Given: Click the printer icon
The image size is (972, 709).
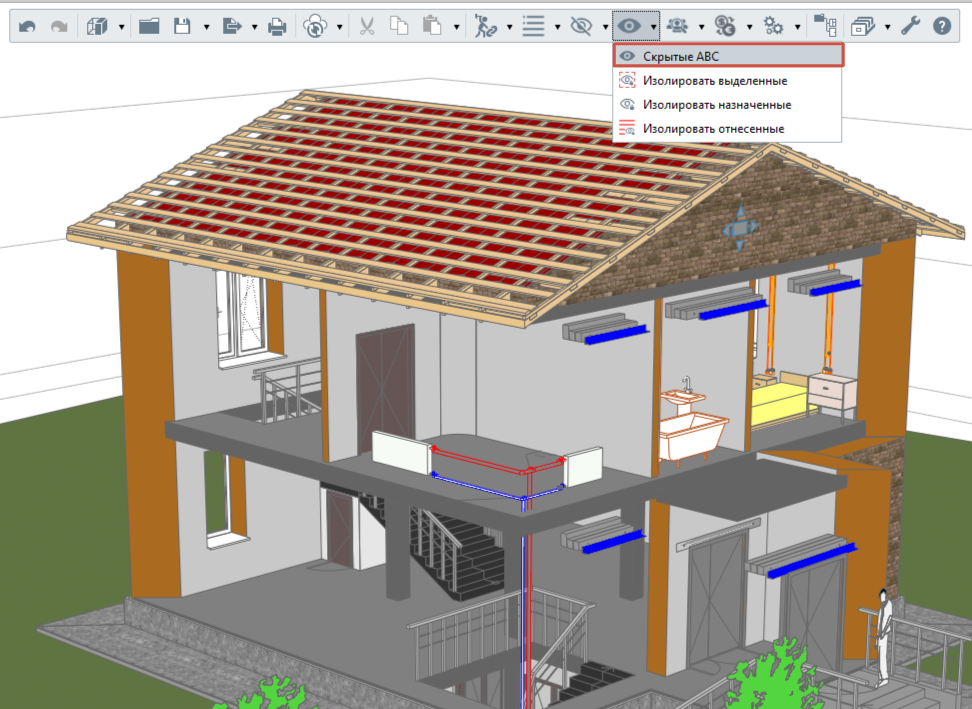Looking at the screenshot, I should (x=277, y=27).
